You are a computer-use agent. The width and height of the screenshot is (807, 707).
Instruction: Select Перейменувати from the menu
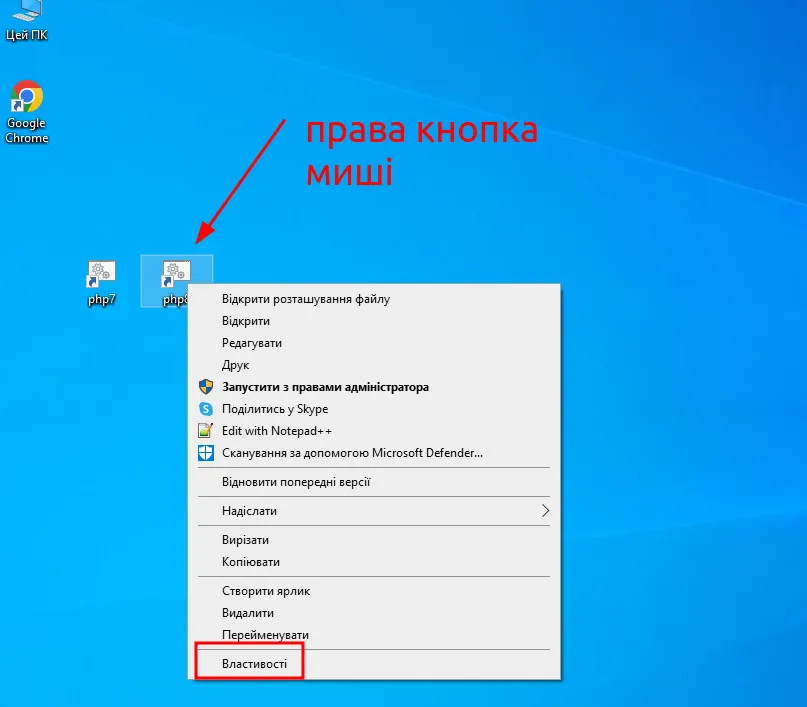265,635
